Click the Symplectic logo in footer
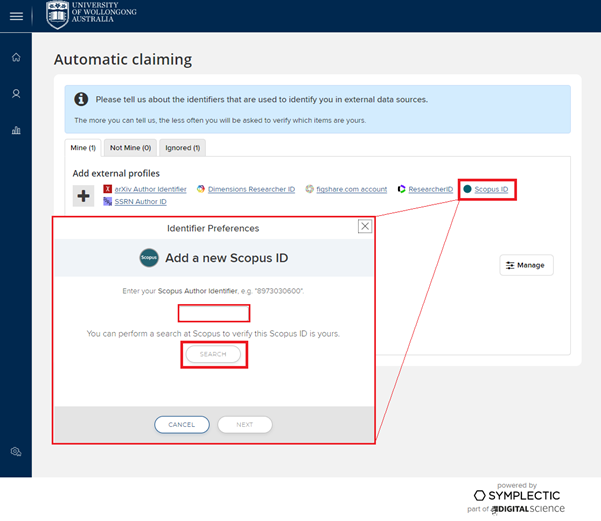Viewport: 601px width, 521px height. click(517, 495)
